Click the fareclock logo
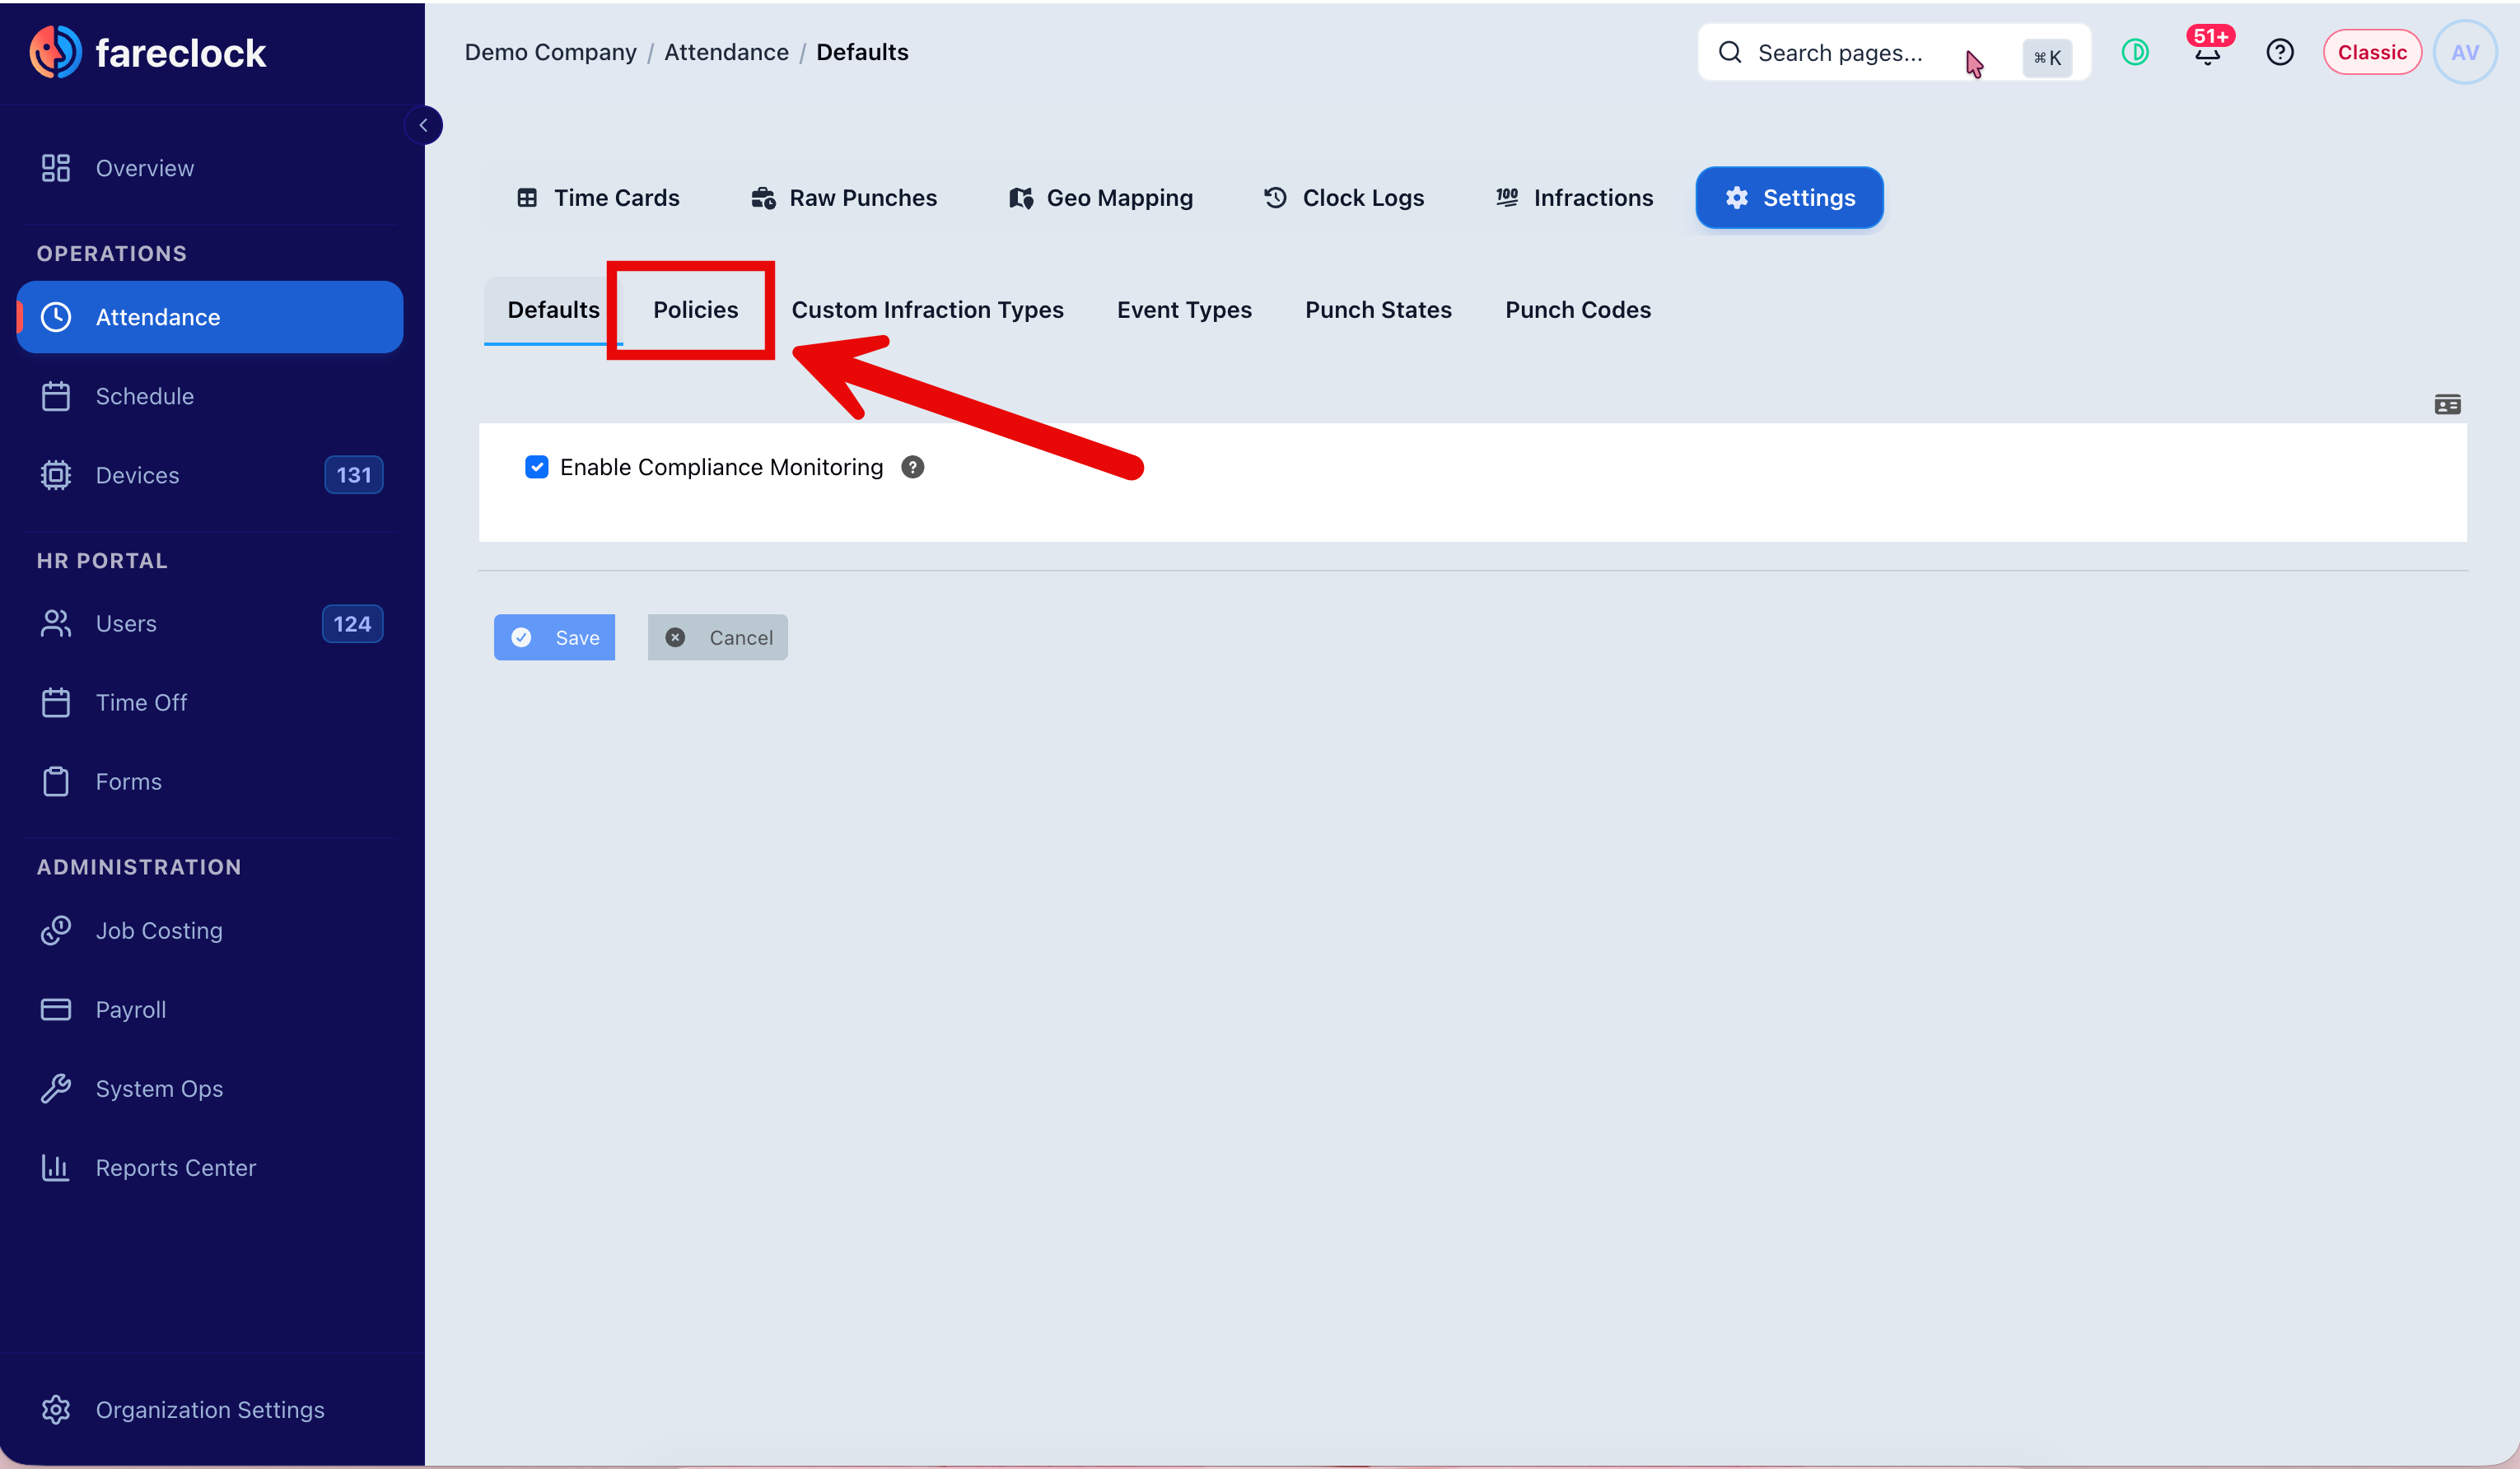The height and width of the screenshot is (1469, 2520). (x=148, y=52)
